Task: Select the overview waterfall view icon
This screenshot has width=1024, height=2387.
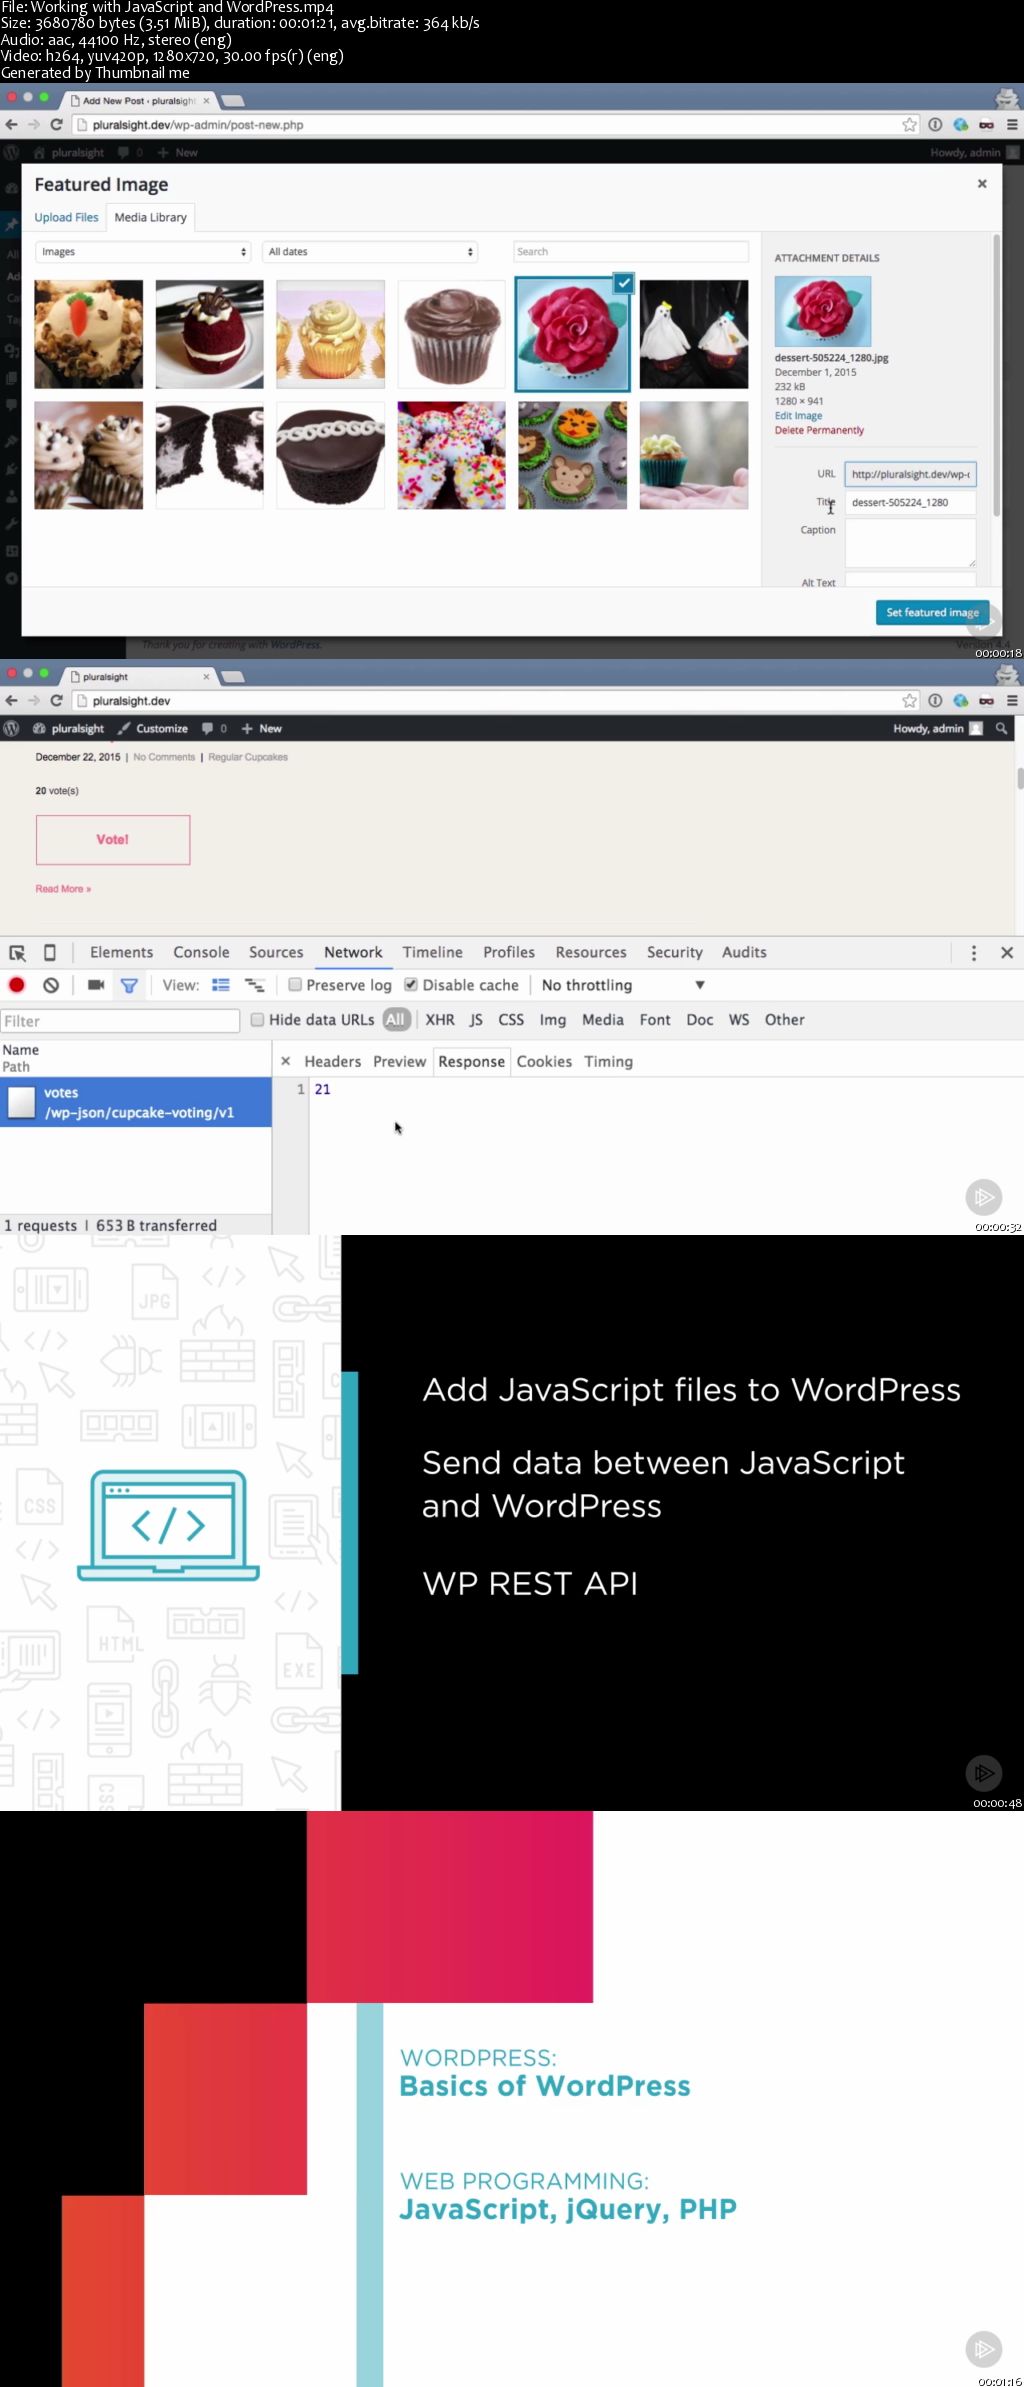Action: click(255, 985)
